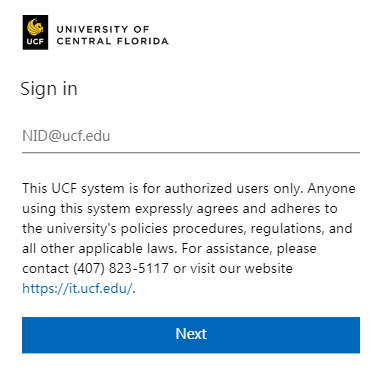Click the (407) 823-5117 phone number
The image size is (386, 377).
click(x=121, y=268)
